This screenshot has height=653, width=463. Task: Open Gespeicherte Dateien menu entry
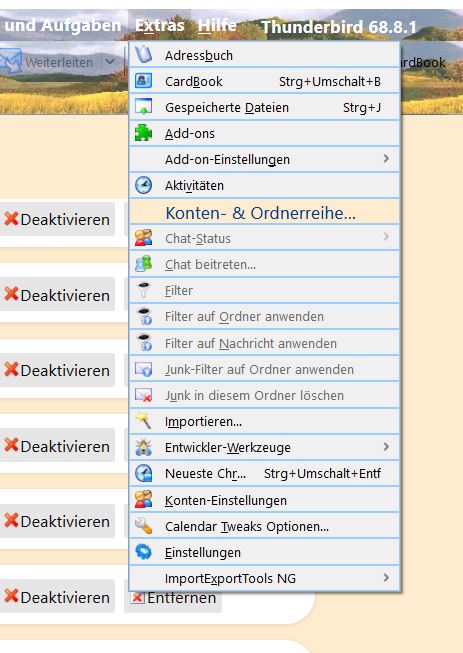[264, 107]
